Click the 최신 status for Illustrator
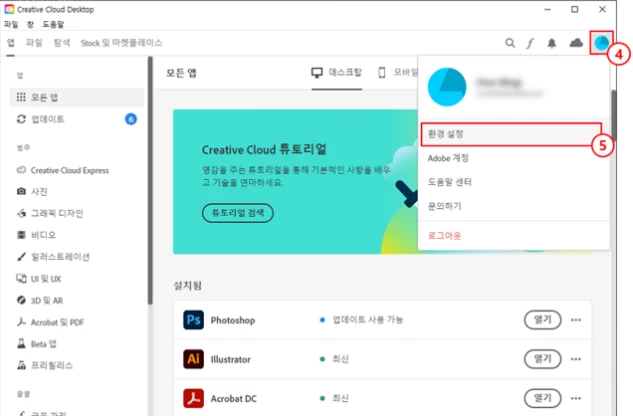 (x=341, y=359)
